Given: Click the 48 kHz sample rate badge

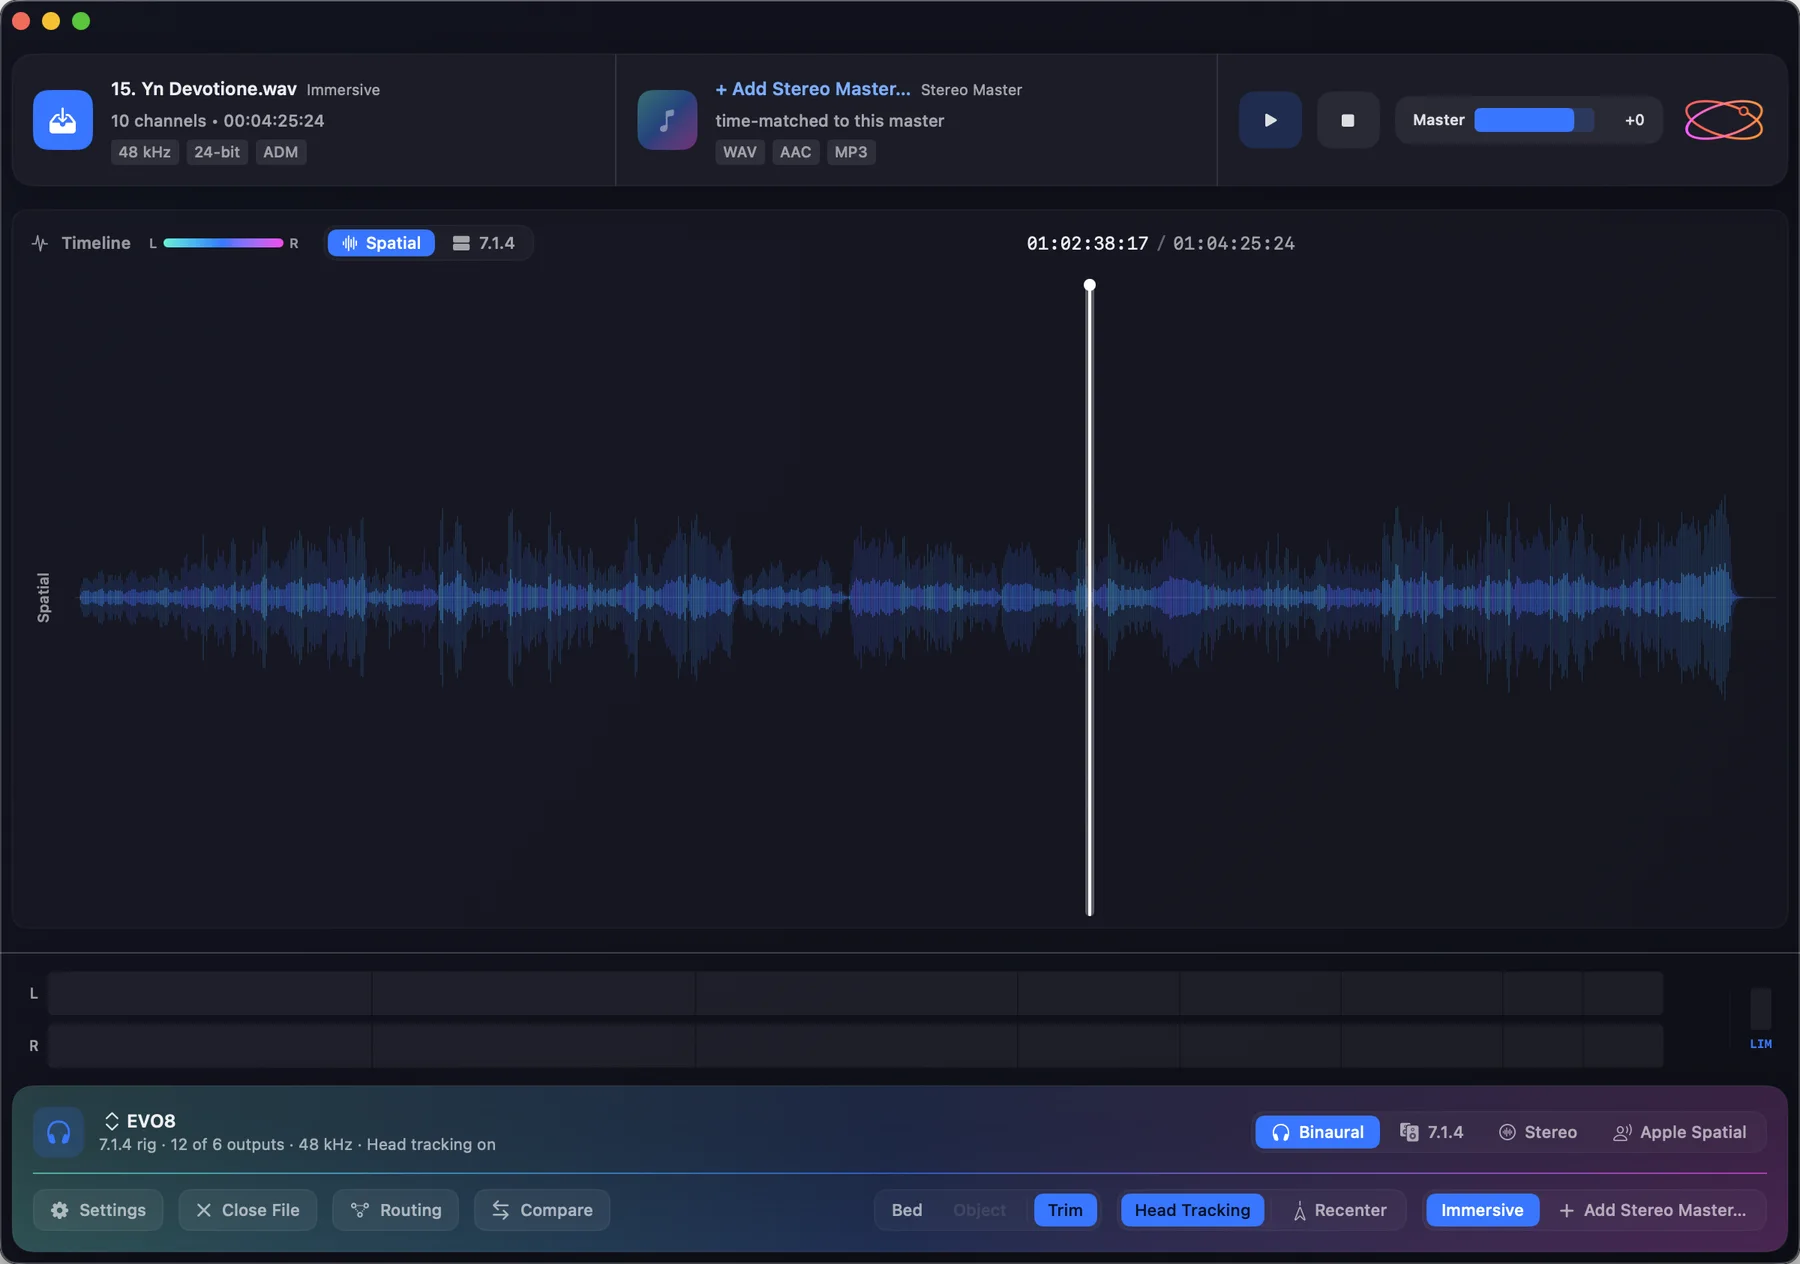Looking at the screenshot, I should coord(145,152).
